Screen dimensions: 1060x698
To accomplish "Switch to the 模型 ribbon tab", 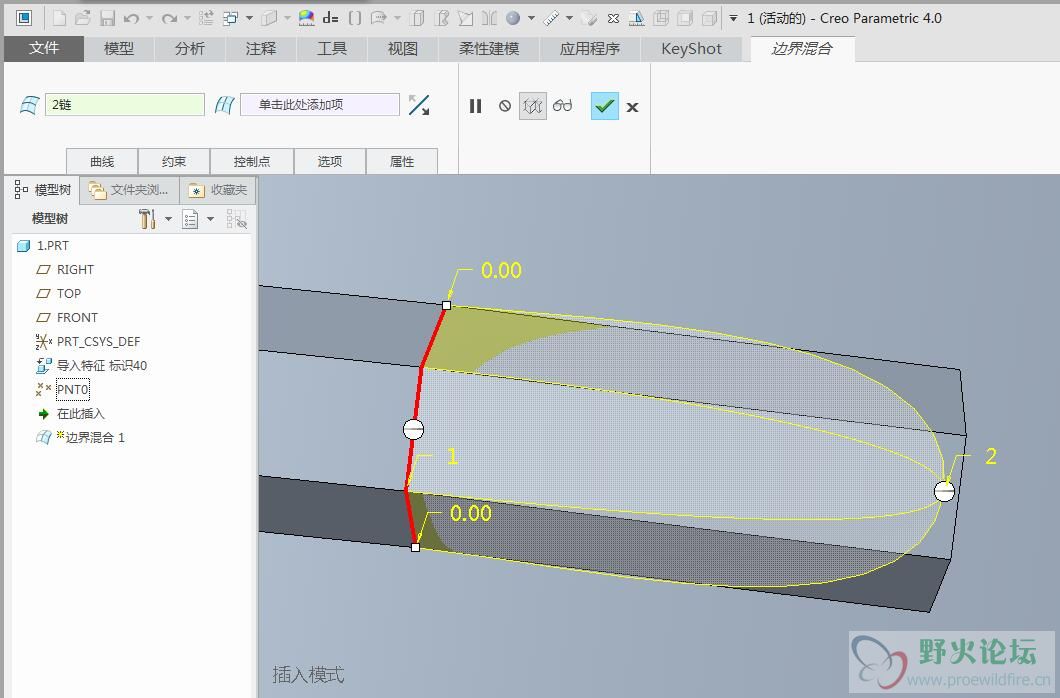I will (x=119, y=49).
